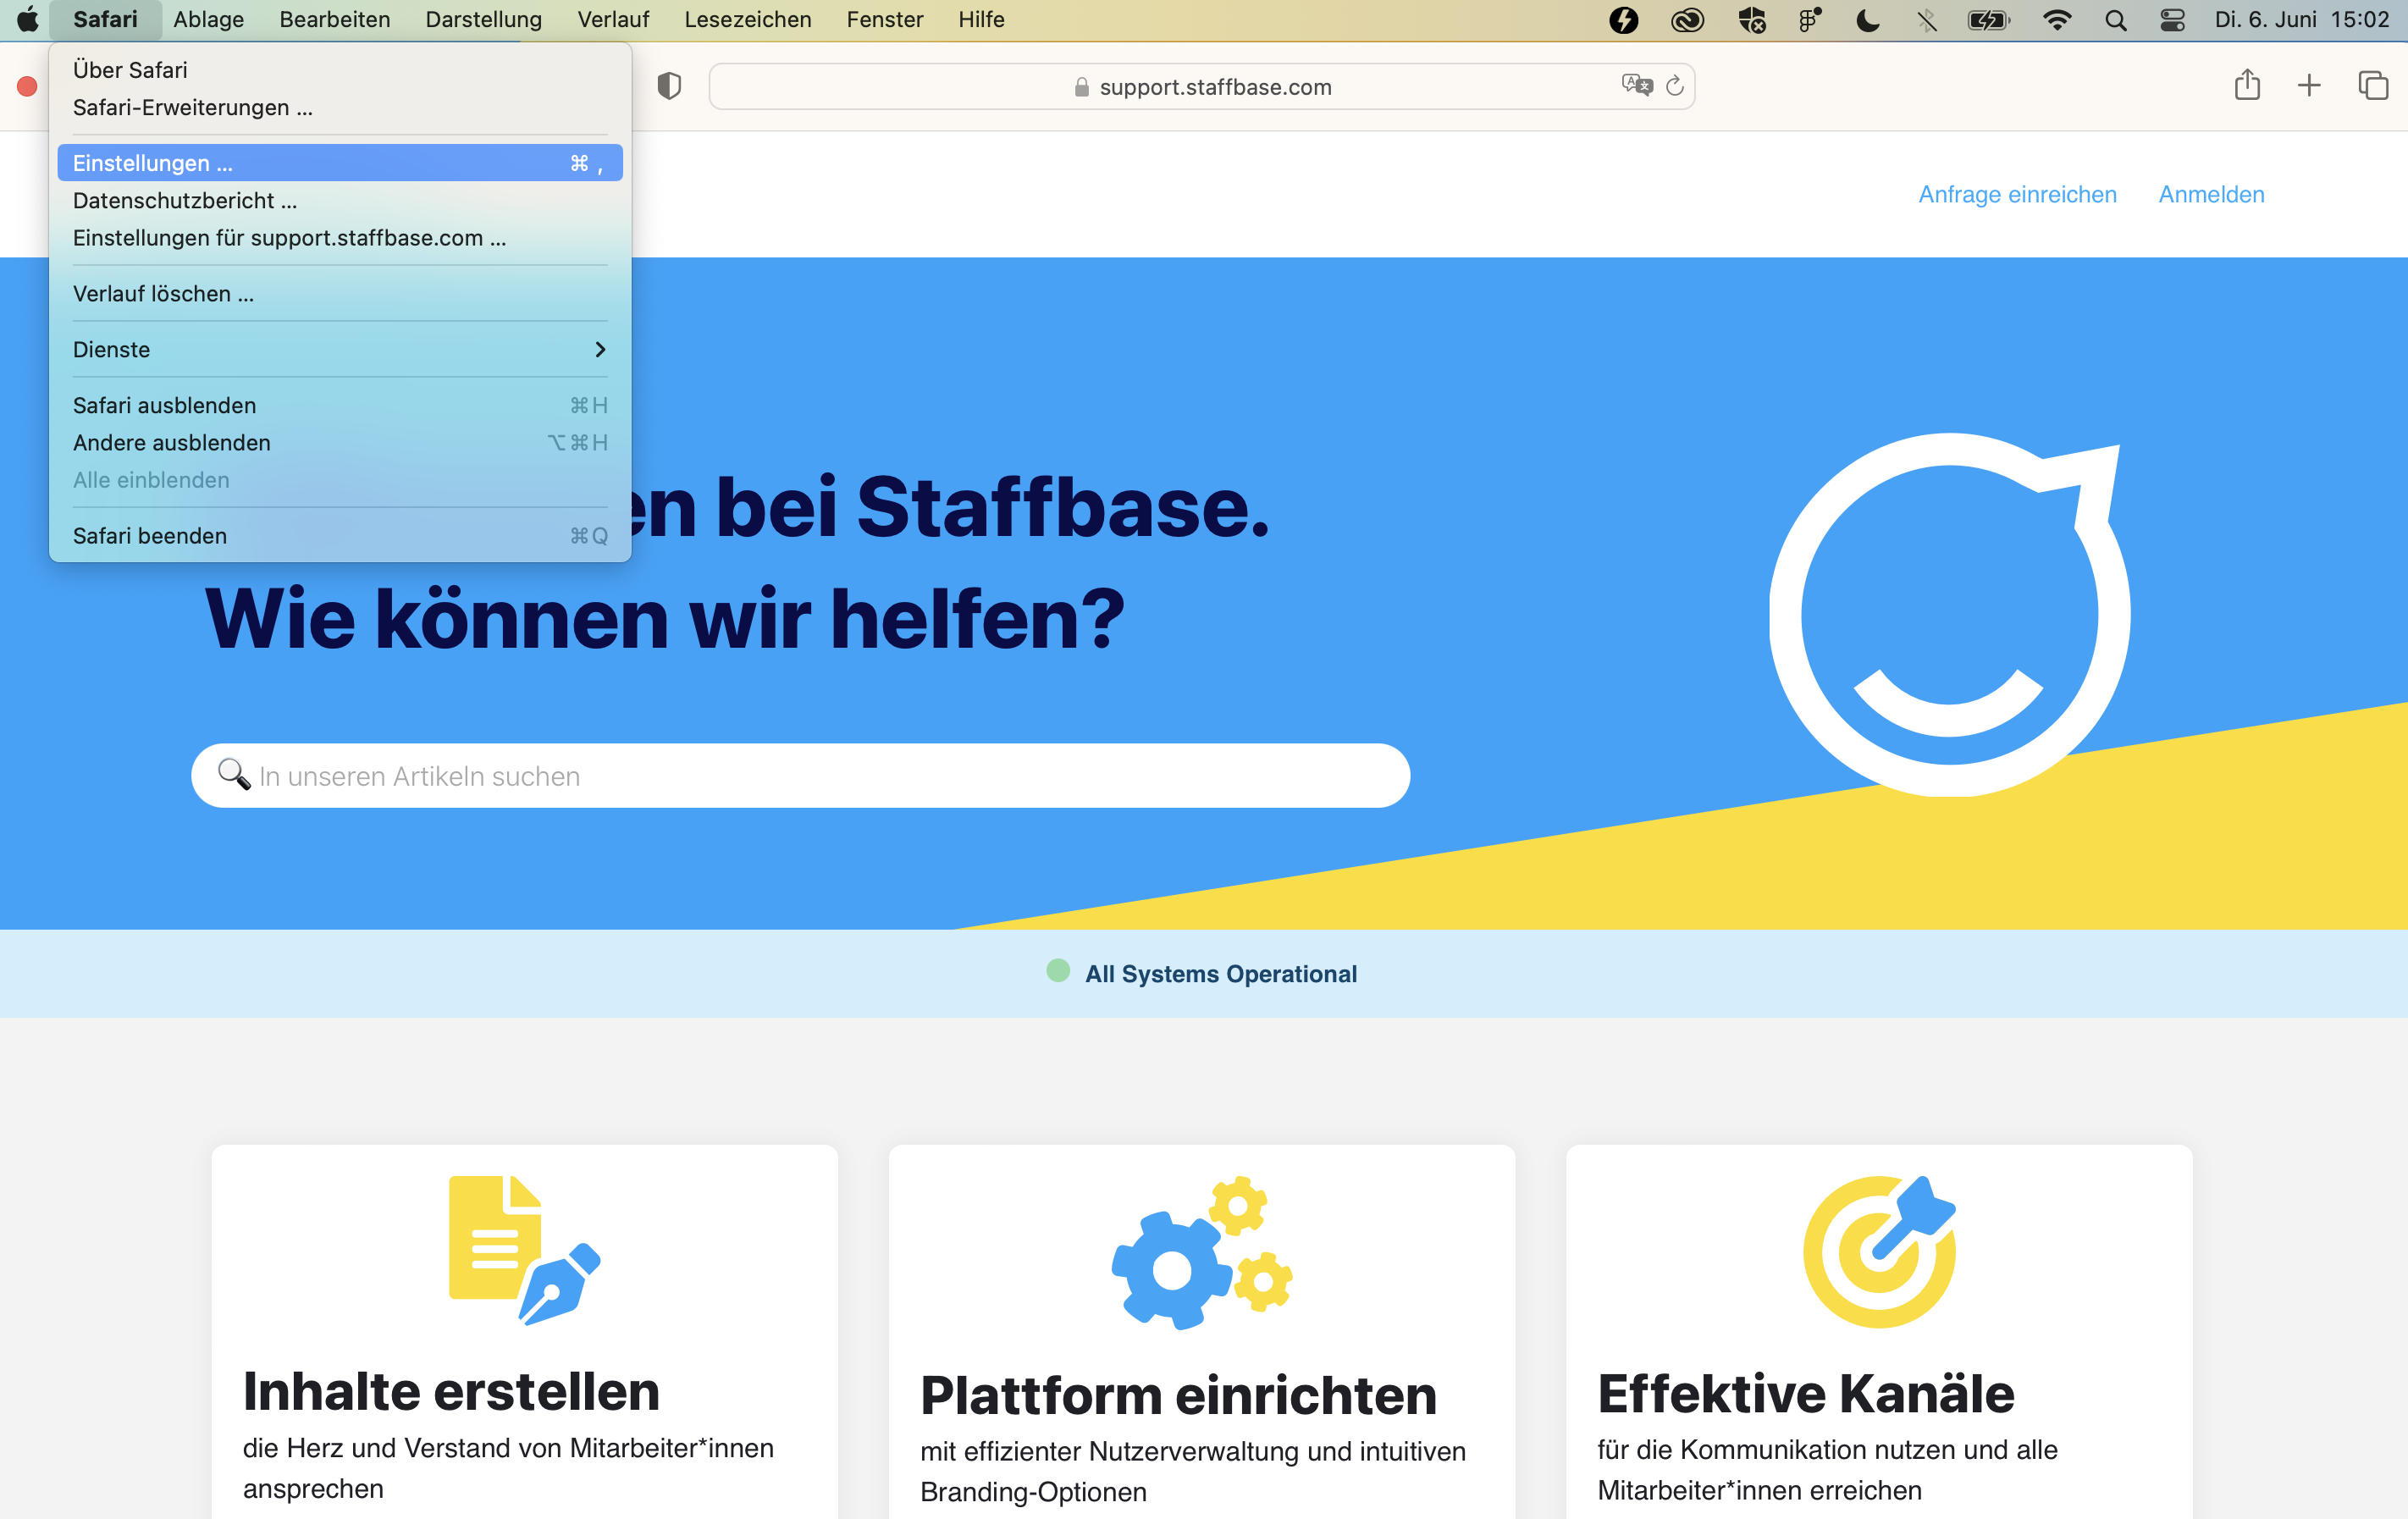Viewport: 2408px width, 1519px height.
Task: Reload the page using the refresh icon
Action: [1675, 86]
